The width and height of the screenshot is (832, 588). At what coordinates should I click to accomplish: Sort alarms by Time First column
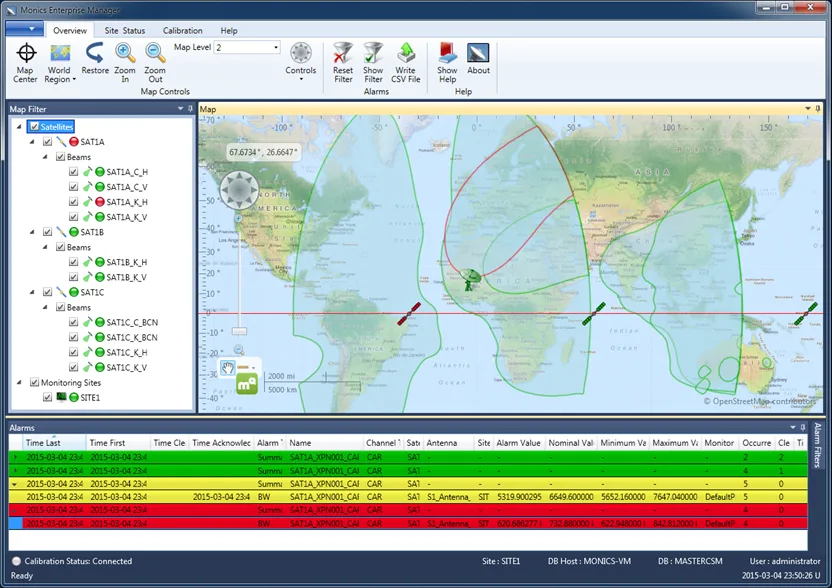(118, 443)
